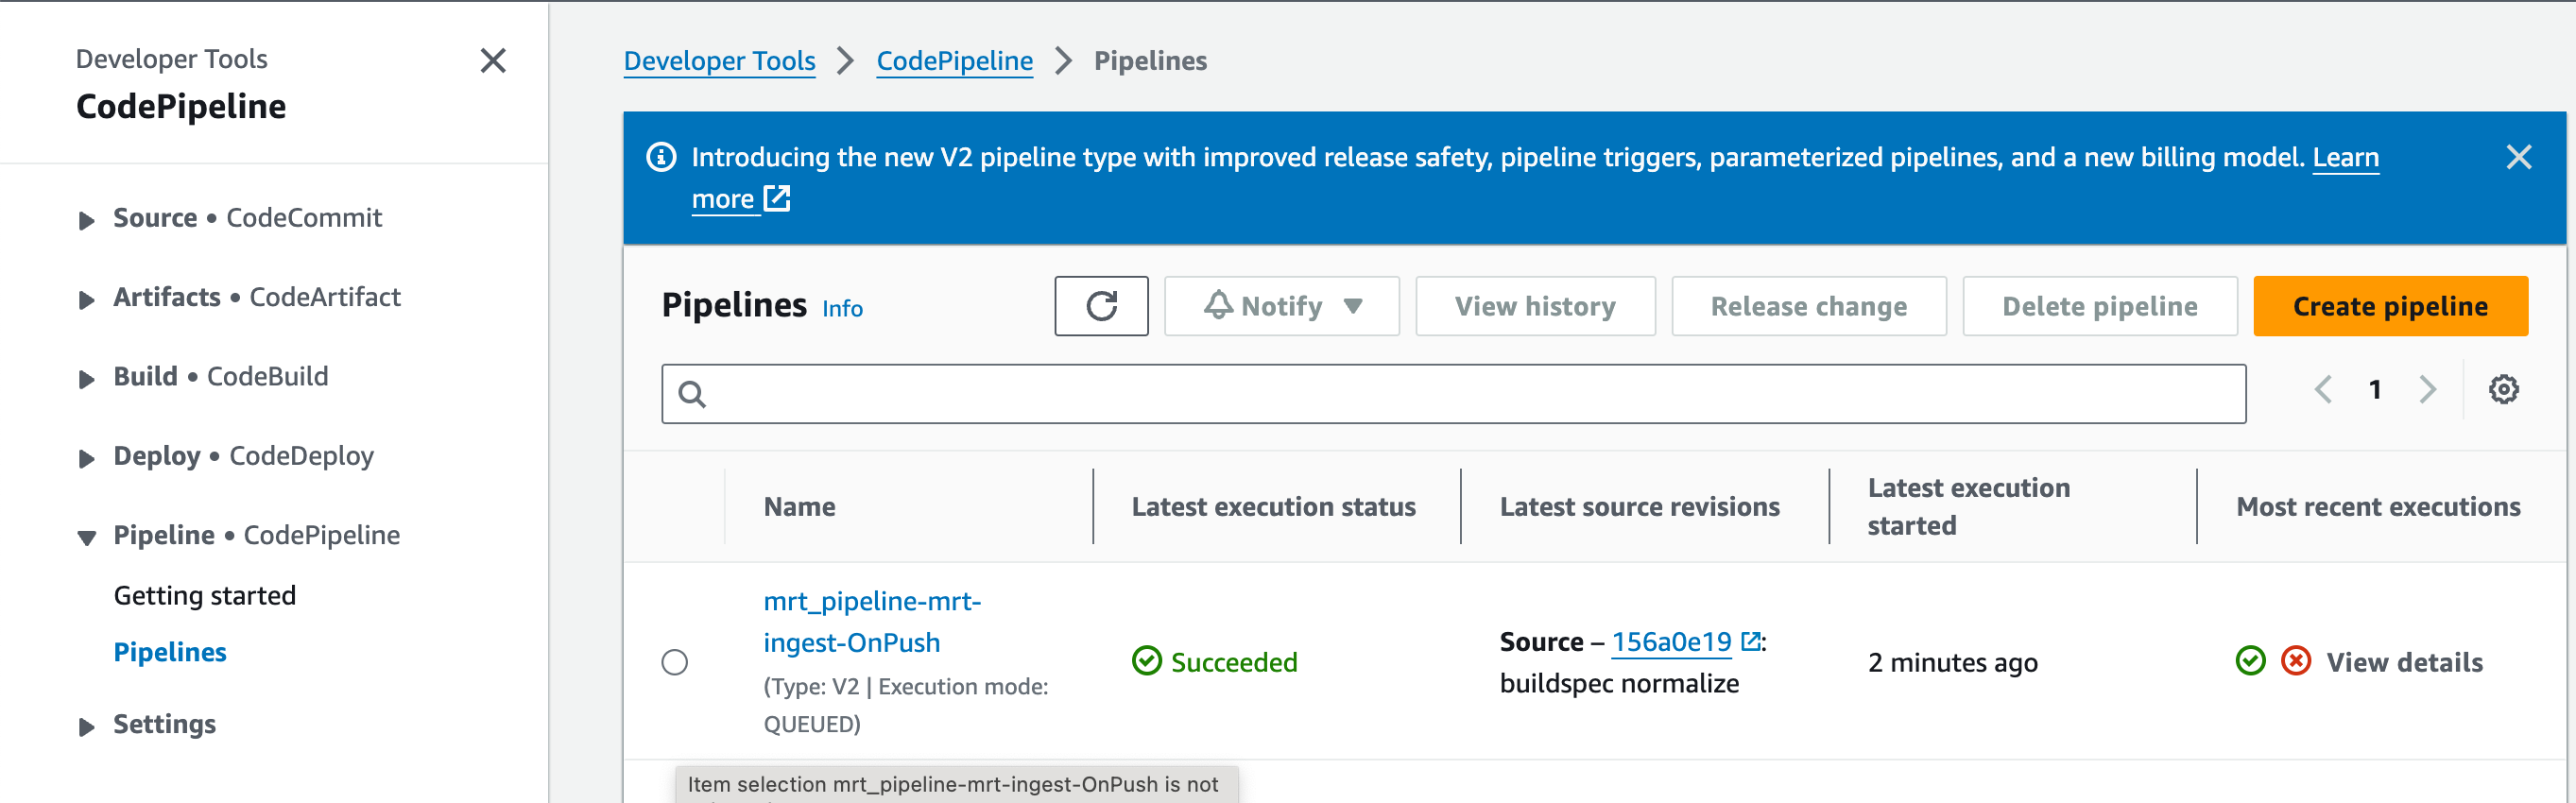Open source revision 156a0e19
This screenshot has width=2576, height=803.
coord(1671,641)
